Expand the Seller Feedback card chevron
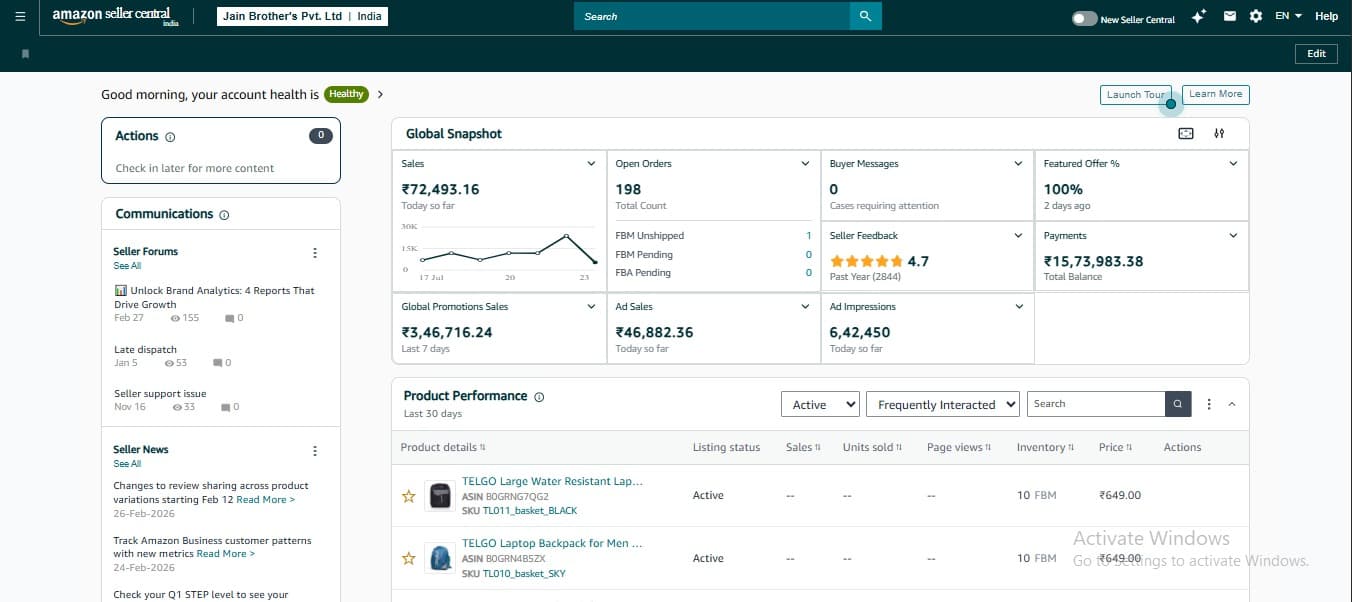Viewport: 1352px width, 602px height. pos(1019,236)
